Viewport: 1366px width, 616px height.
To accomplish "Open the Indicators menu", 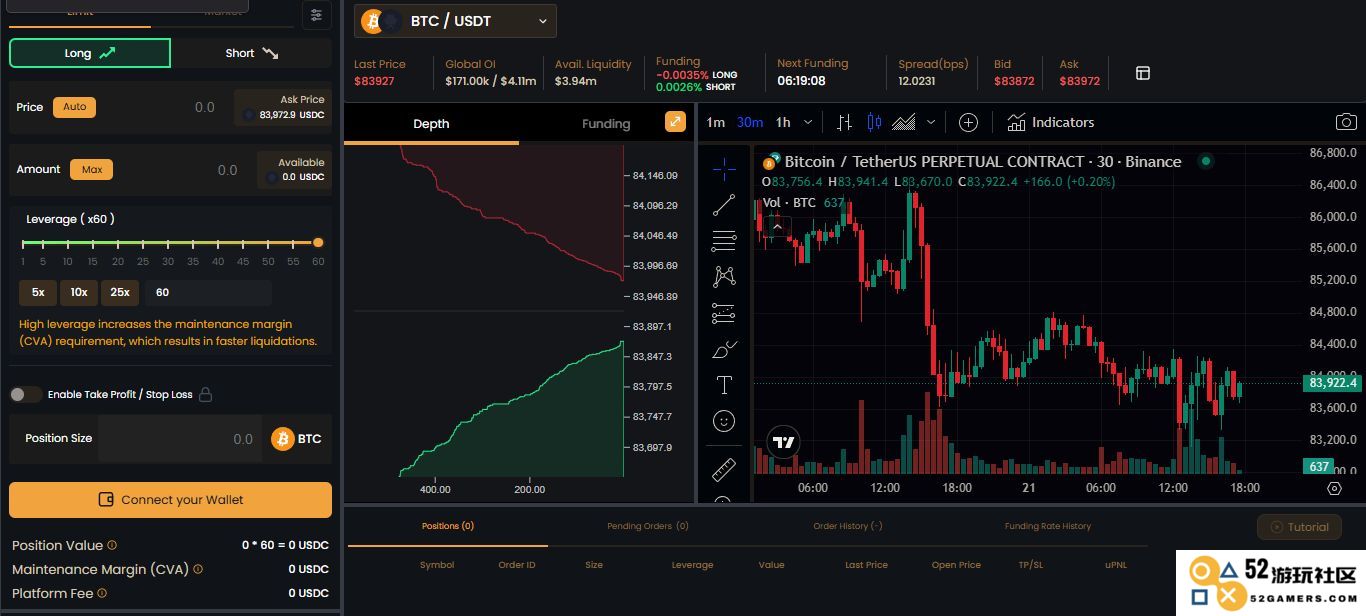I will (1051, 122).
